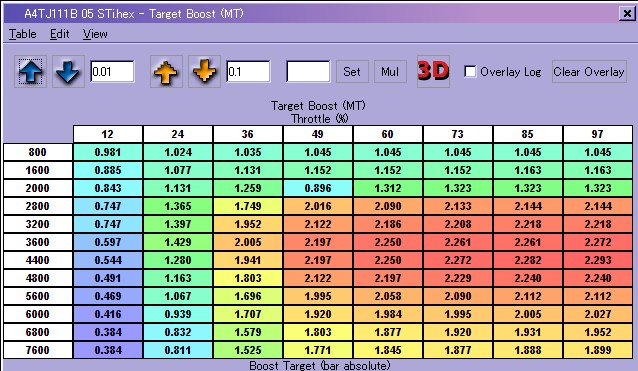
Task: Select the throttle column header 49
Action: (x=318, y=134)
